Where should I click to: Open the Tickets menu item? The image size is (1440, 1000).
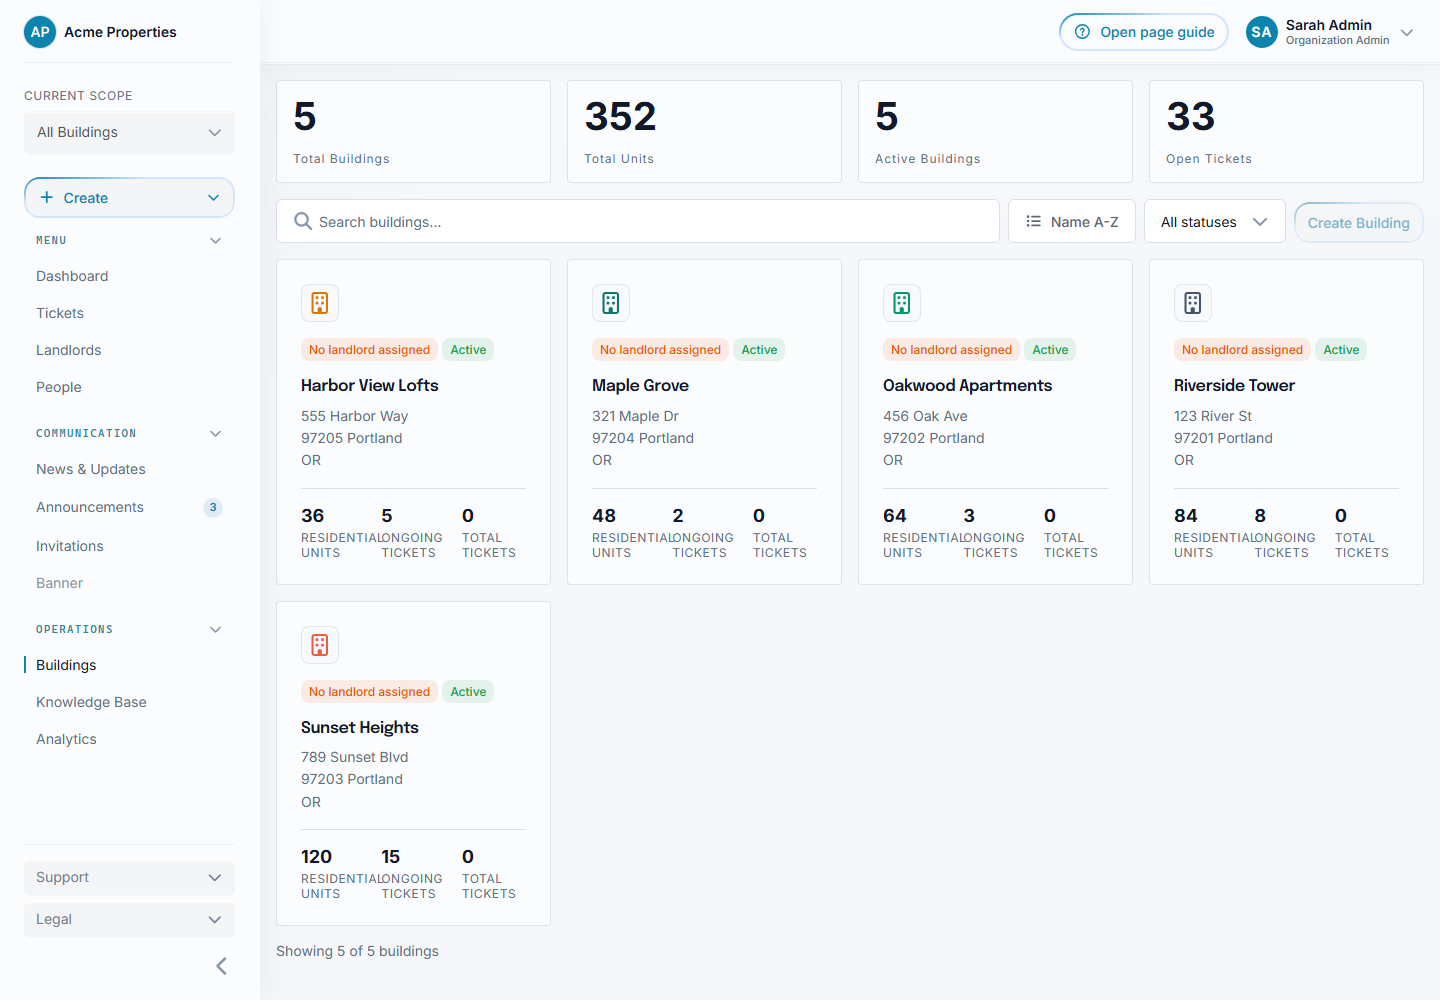point(60,313)
